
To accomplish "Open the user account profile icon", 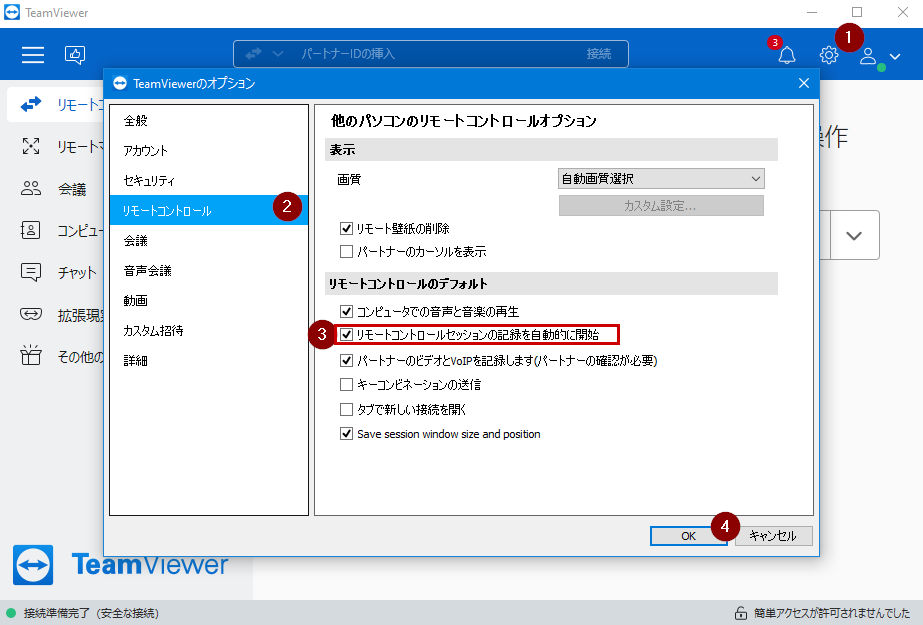I will pyautogui.click(x=868, y=56).
